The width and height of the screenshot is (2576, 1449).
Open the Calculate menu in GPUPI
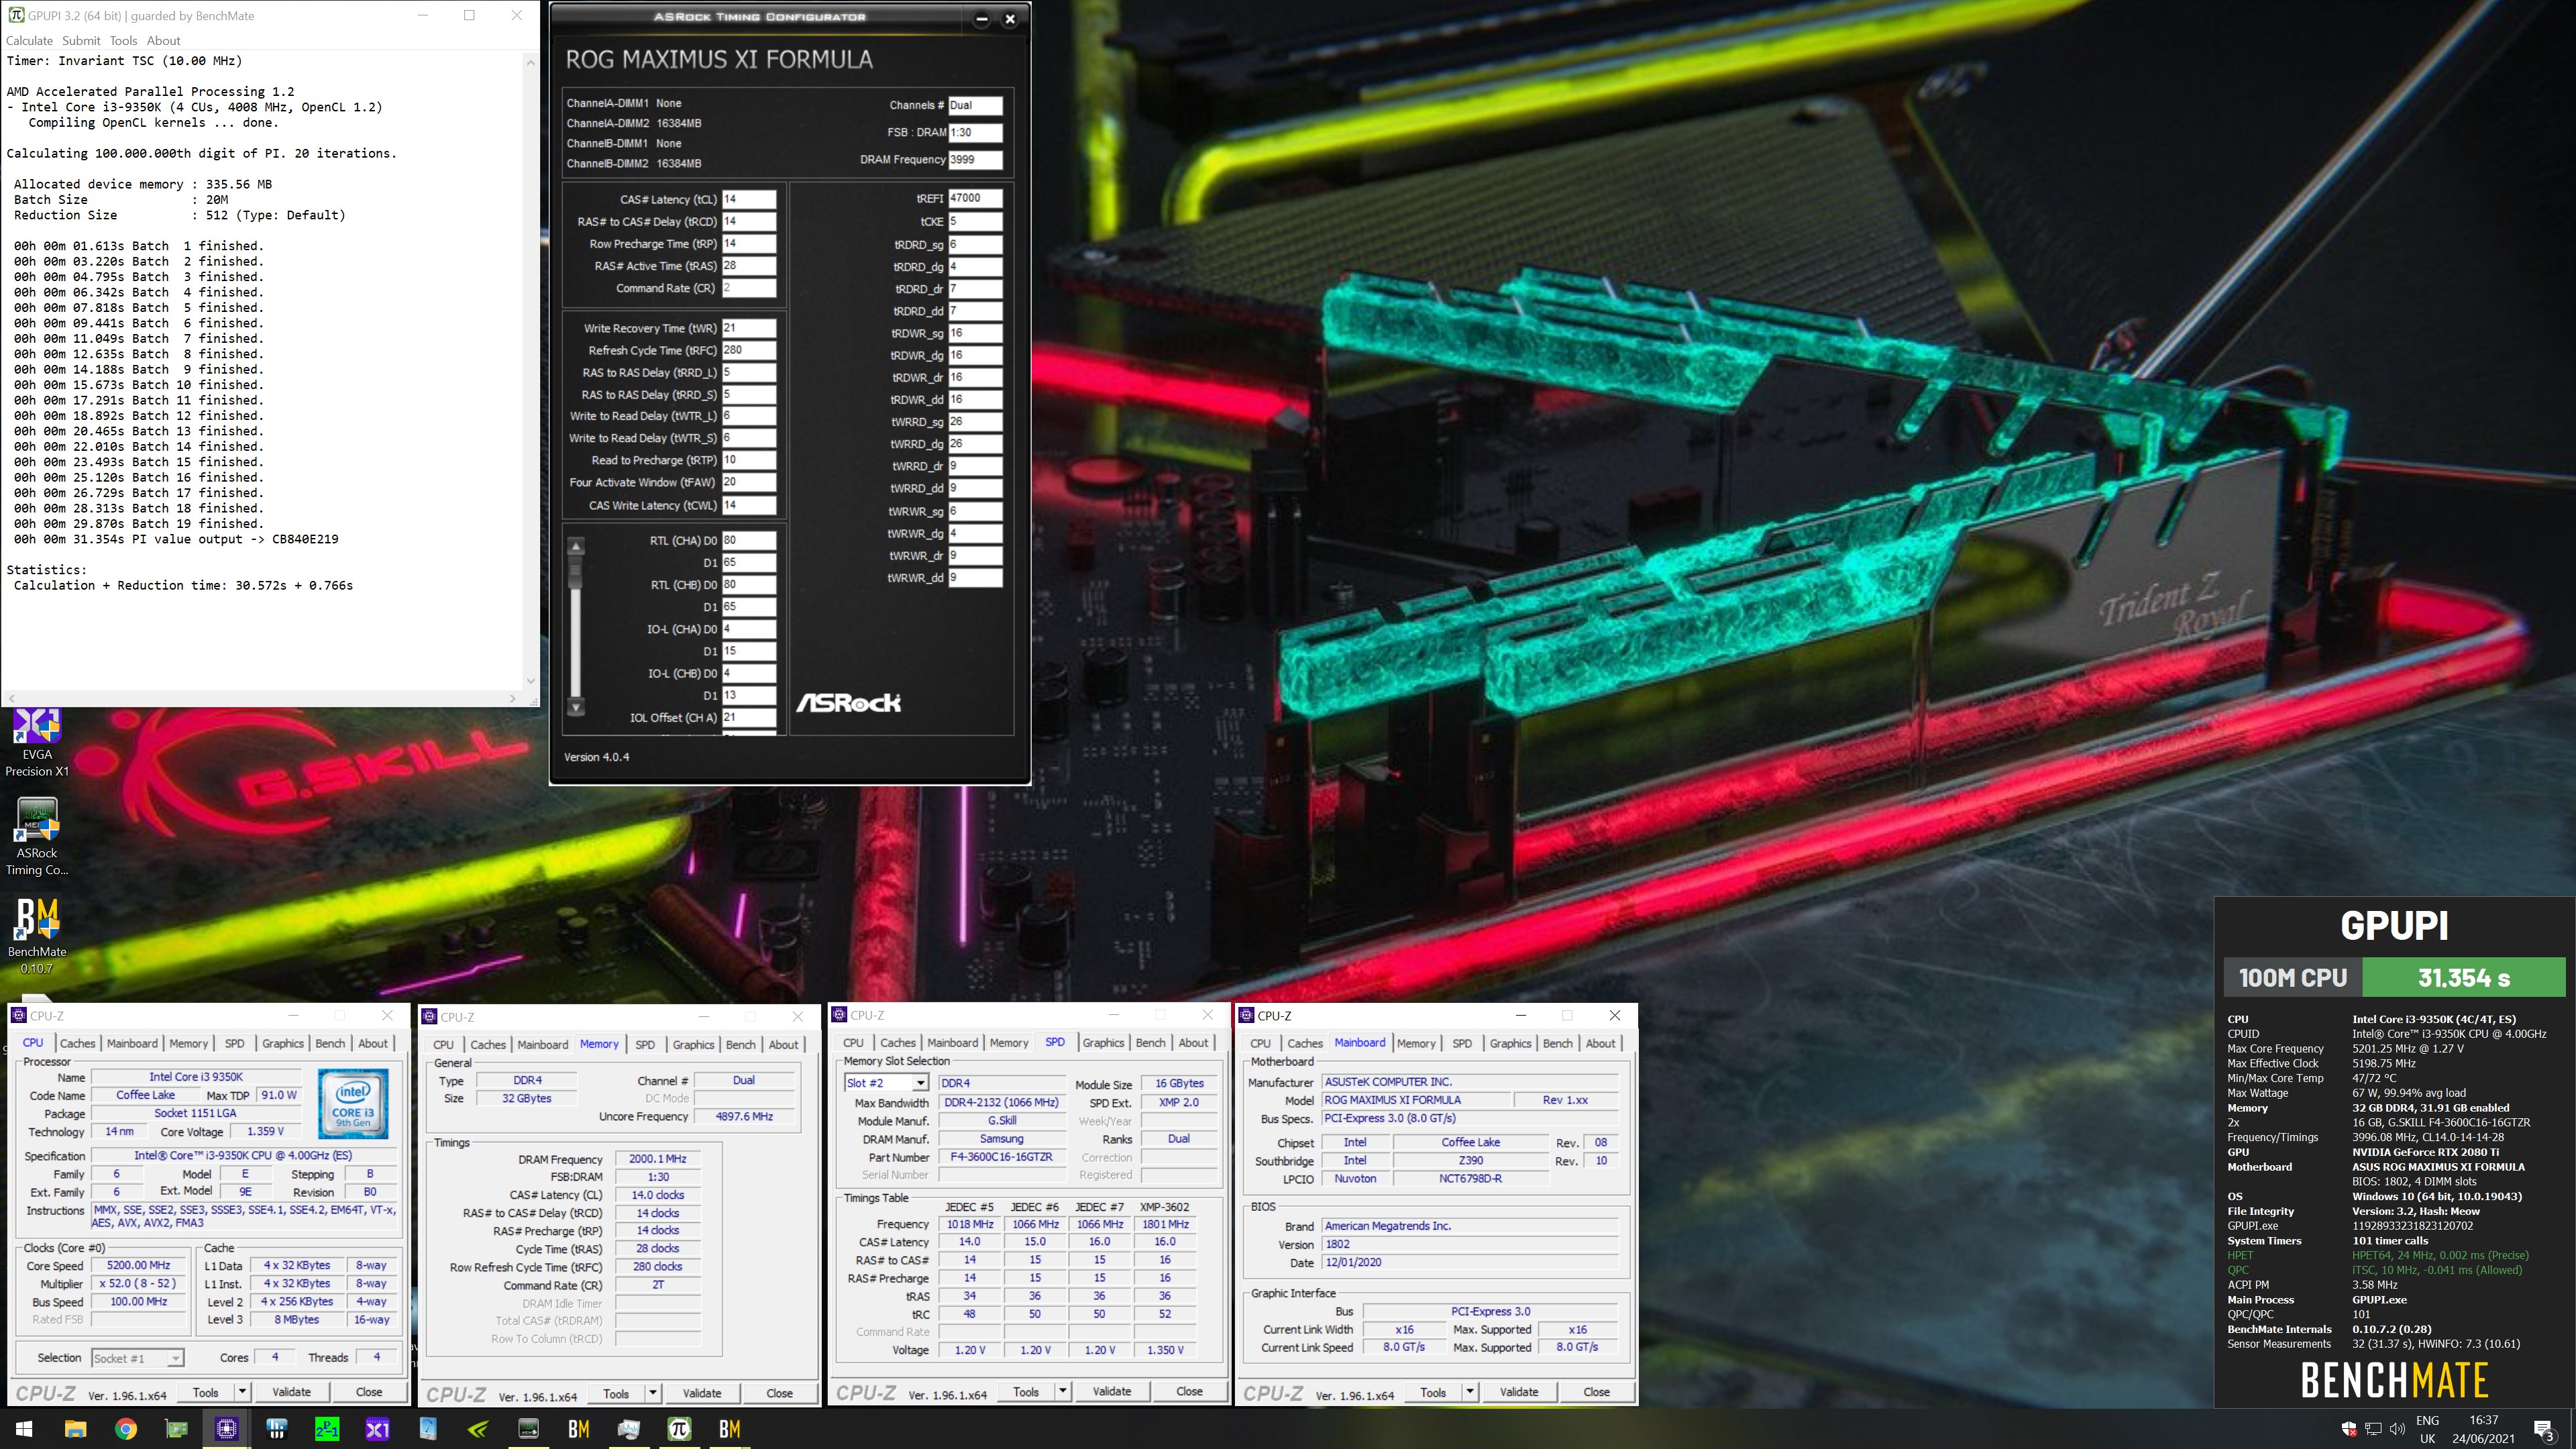(x=29, y=41)
